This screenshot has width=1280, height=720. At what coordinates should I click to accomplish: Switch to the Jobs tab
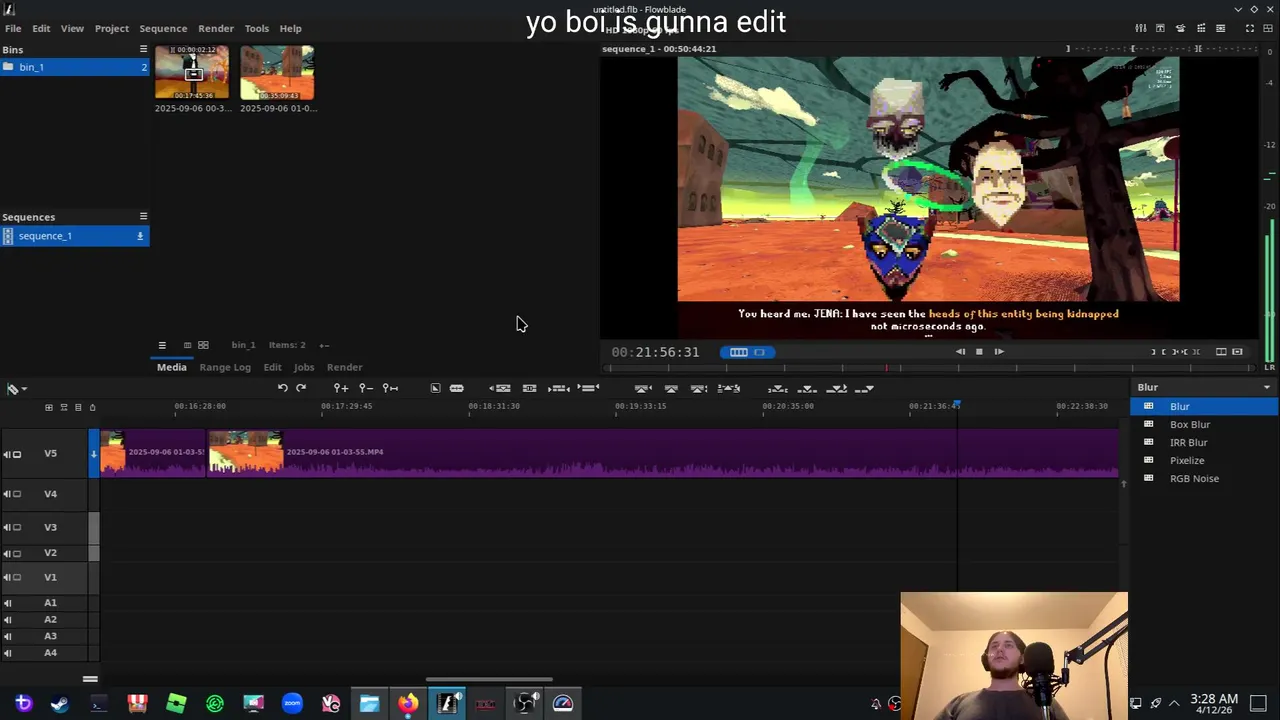[x=304, y=367]
